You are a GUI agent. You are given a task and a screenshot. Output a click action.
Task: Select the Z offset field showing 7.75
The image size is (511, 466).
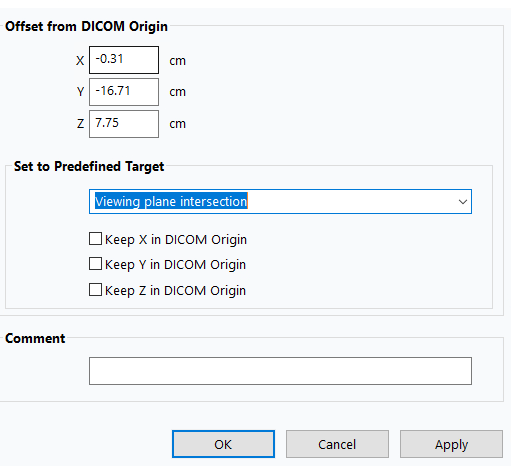124,124
